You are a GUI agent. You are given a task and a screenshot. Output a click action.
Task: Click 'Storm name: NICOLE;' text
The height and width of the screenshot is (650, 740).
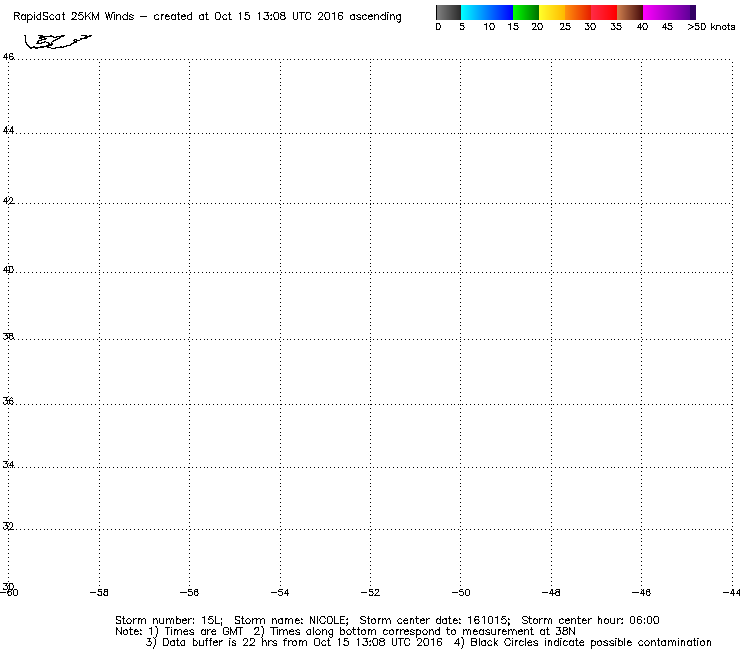(291, 620)
